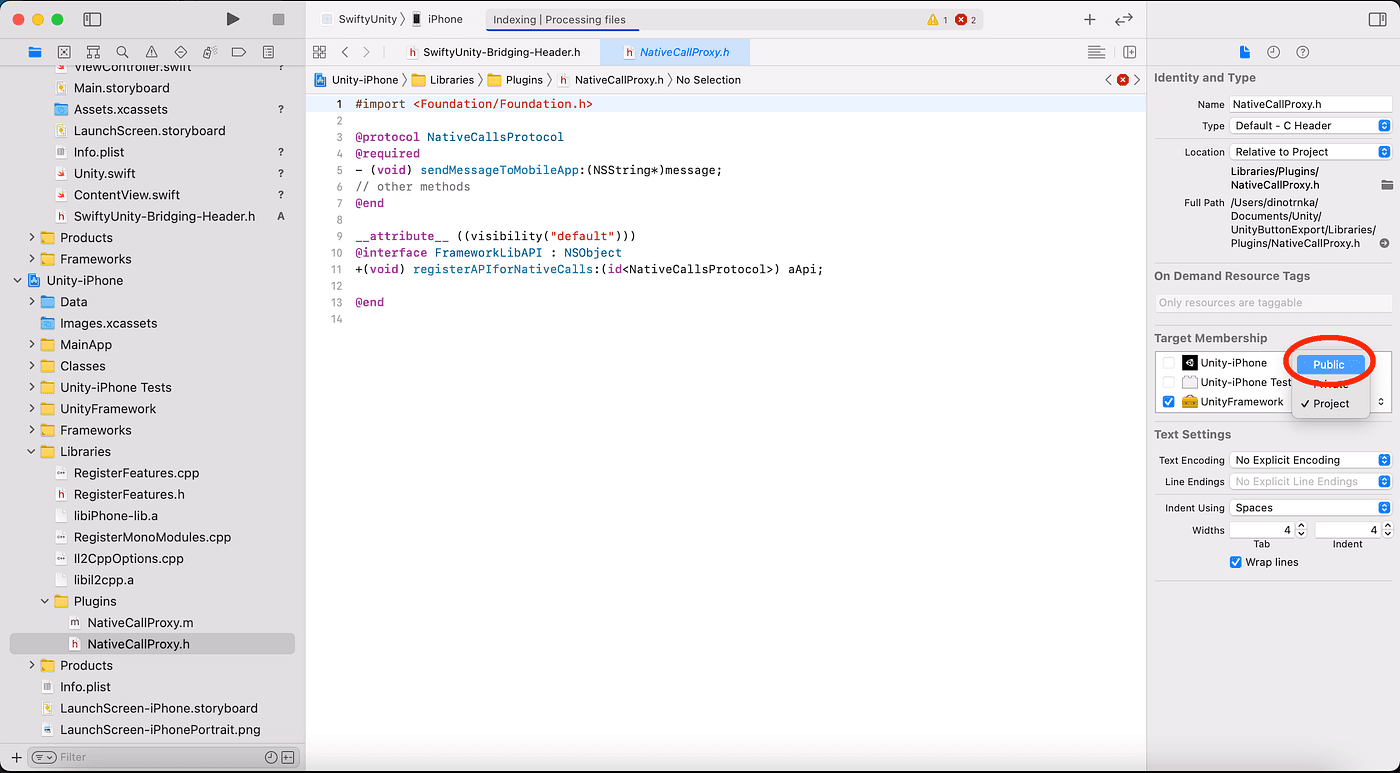Open the project navigator folder icon
Image resolution: width=1400 pixels, height=773 pixels.
tap(35, 52)
